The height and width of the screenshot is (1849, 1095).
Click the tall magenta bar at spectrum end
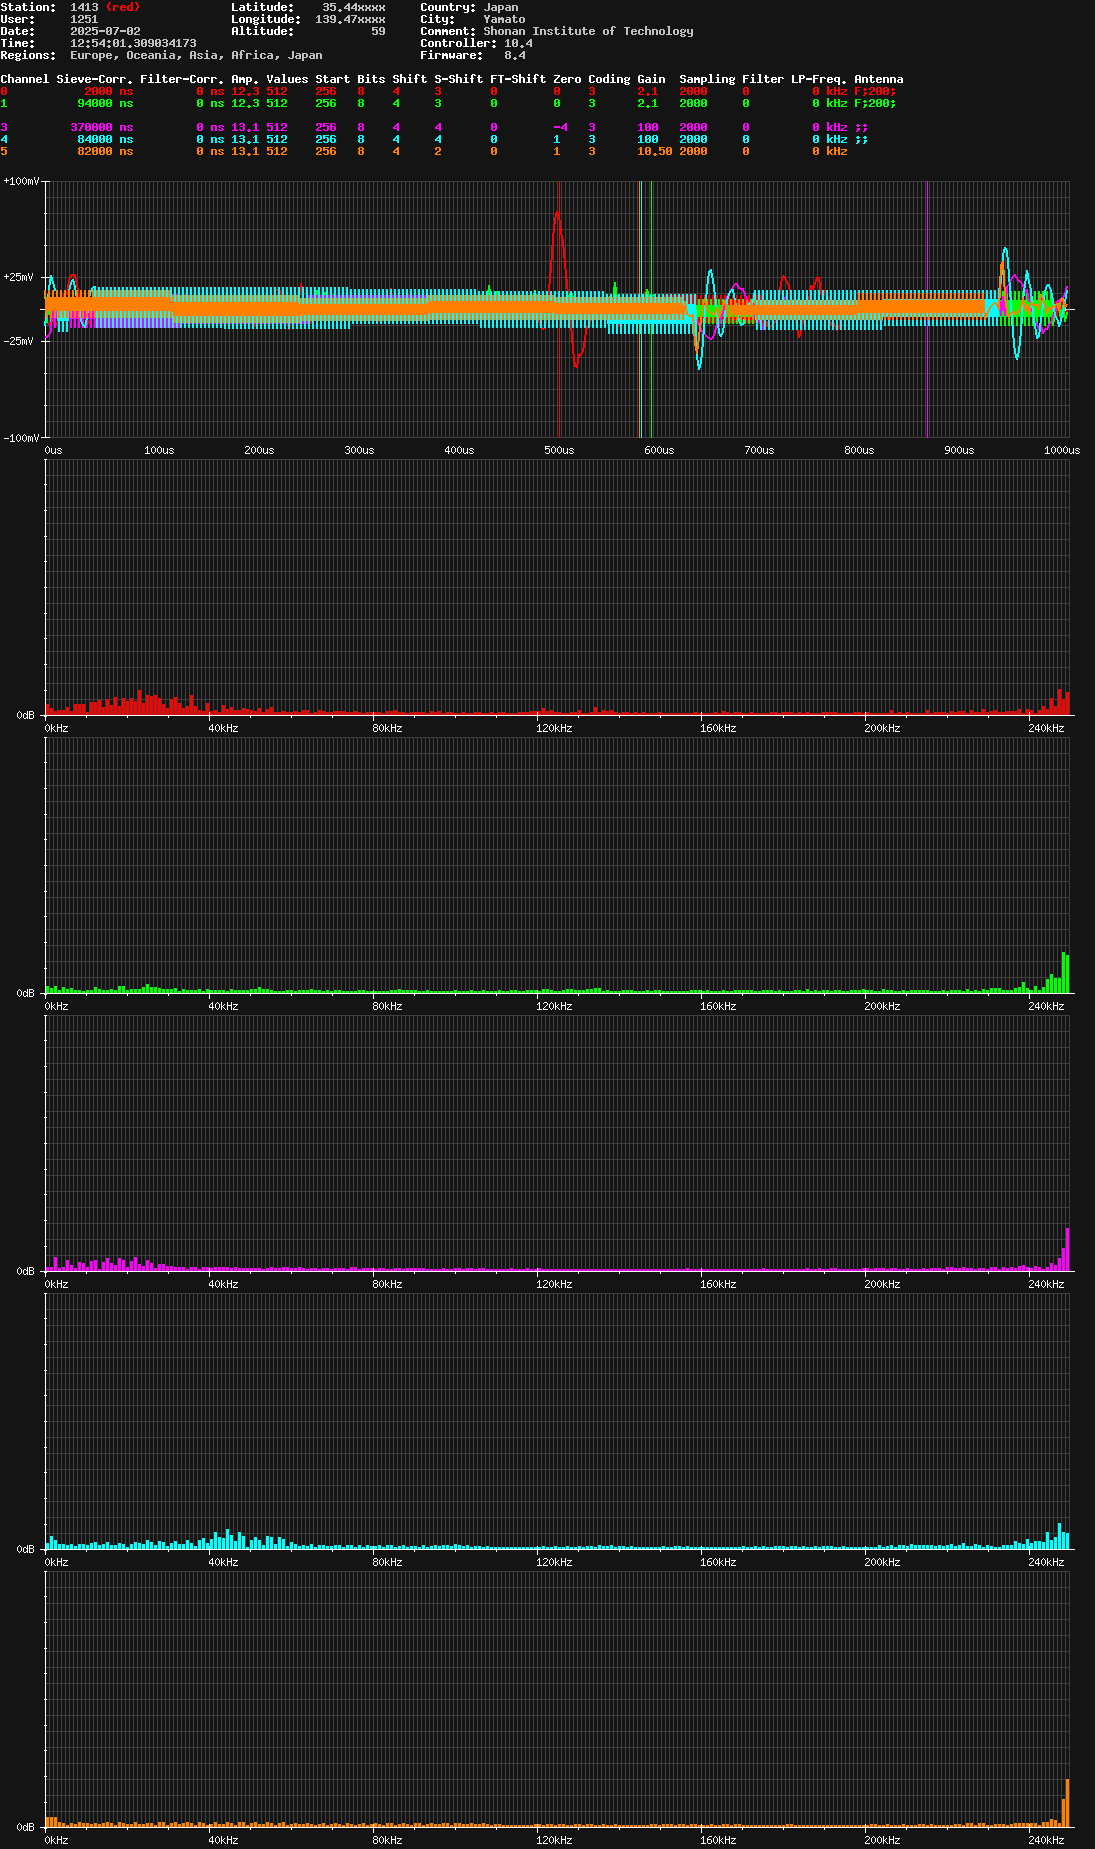click(x=1068, y=1249)
